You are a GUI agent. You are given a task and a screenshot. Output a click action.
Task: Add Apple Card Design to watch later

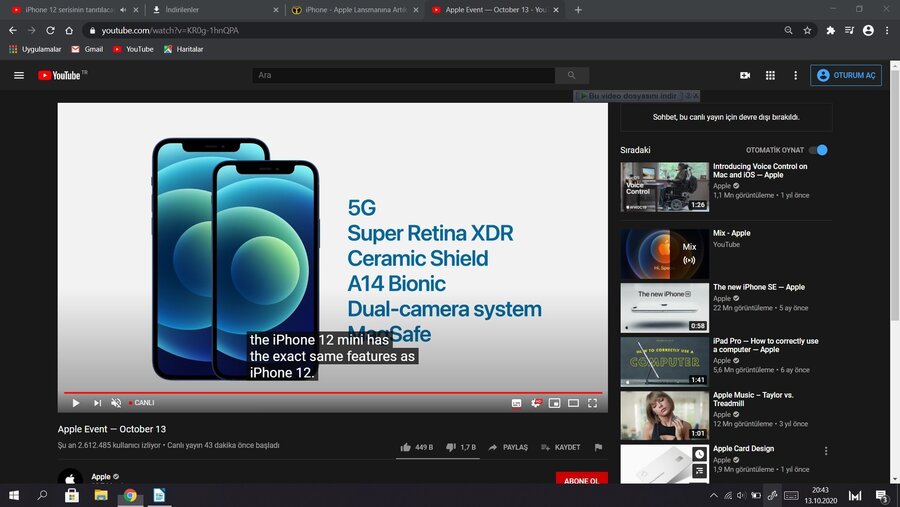click(x=699, y=454)
